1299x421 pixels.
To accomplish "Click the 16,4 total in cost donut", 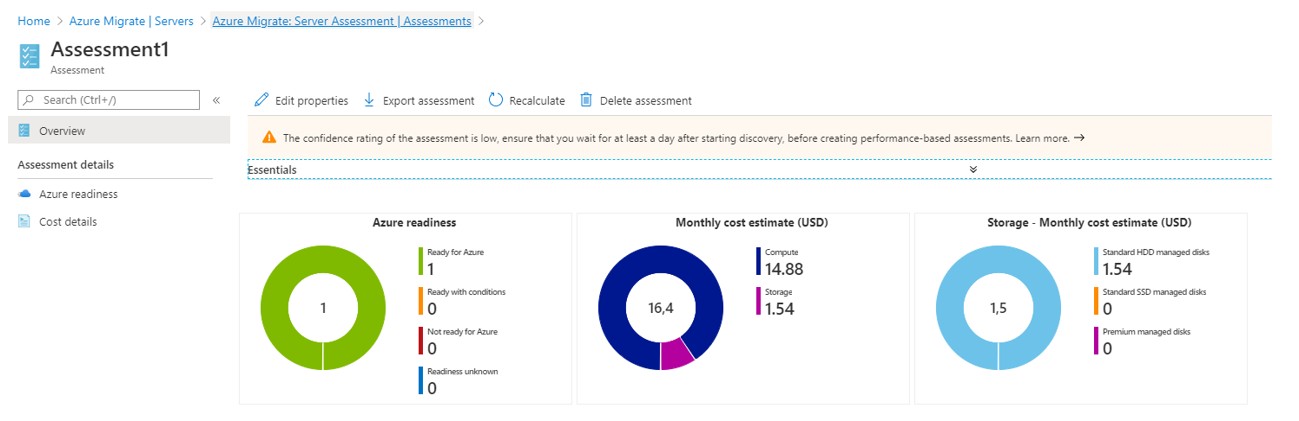I will click(x=661, y=308).
